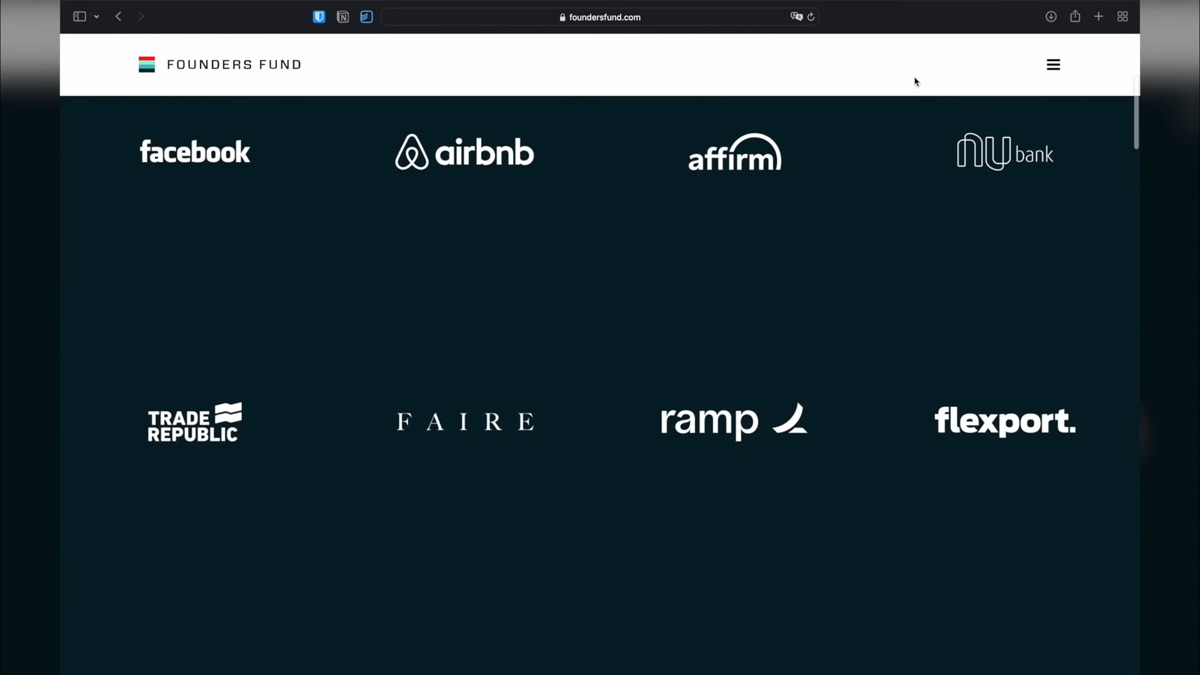Screen dimensions: 1200x675
Task: Go to Founders Fund home link
Action: [x=234, y=65]
